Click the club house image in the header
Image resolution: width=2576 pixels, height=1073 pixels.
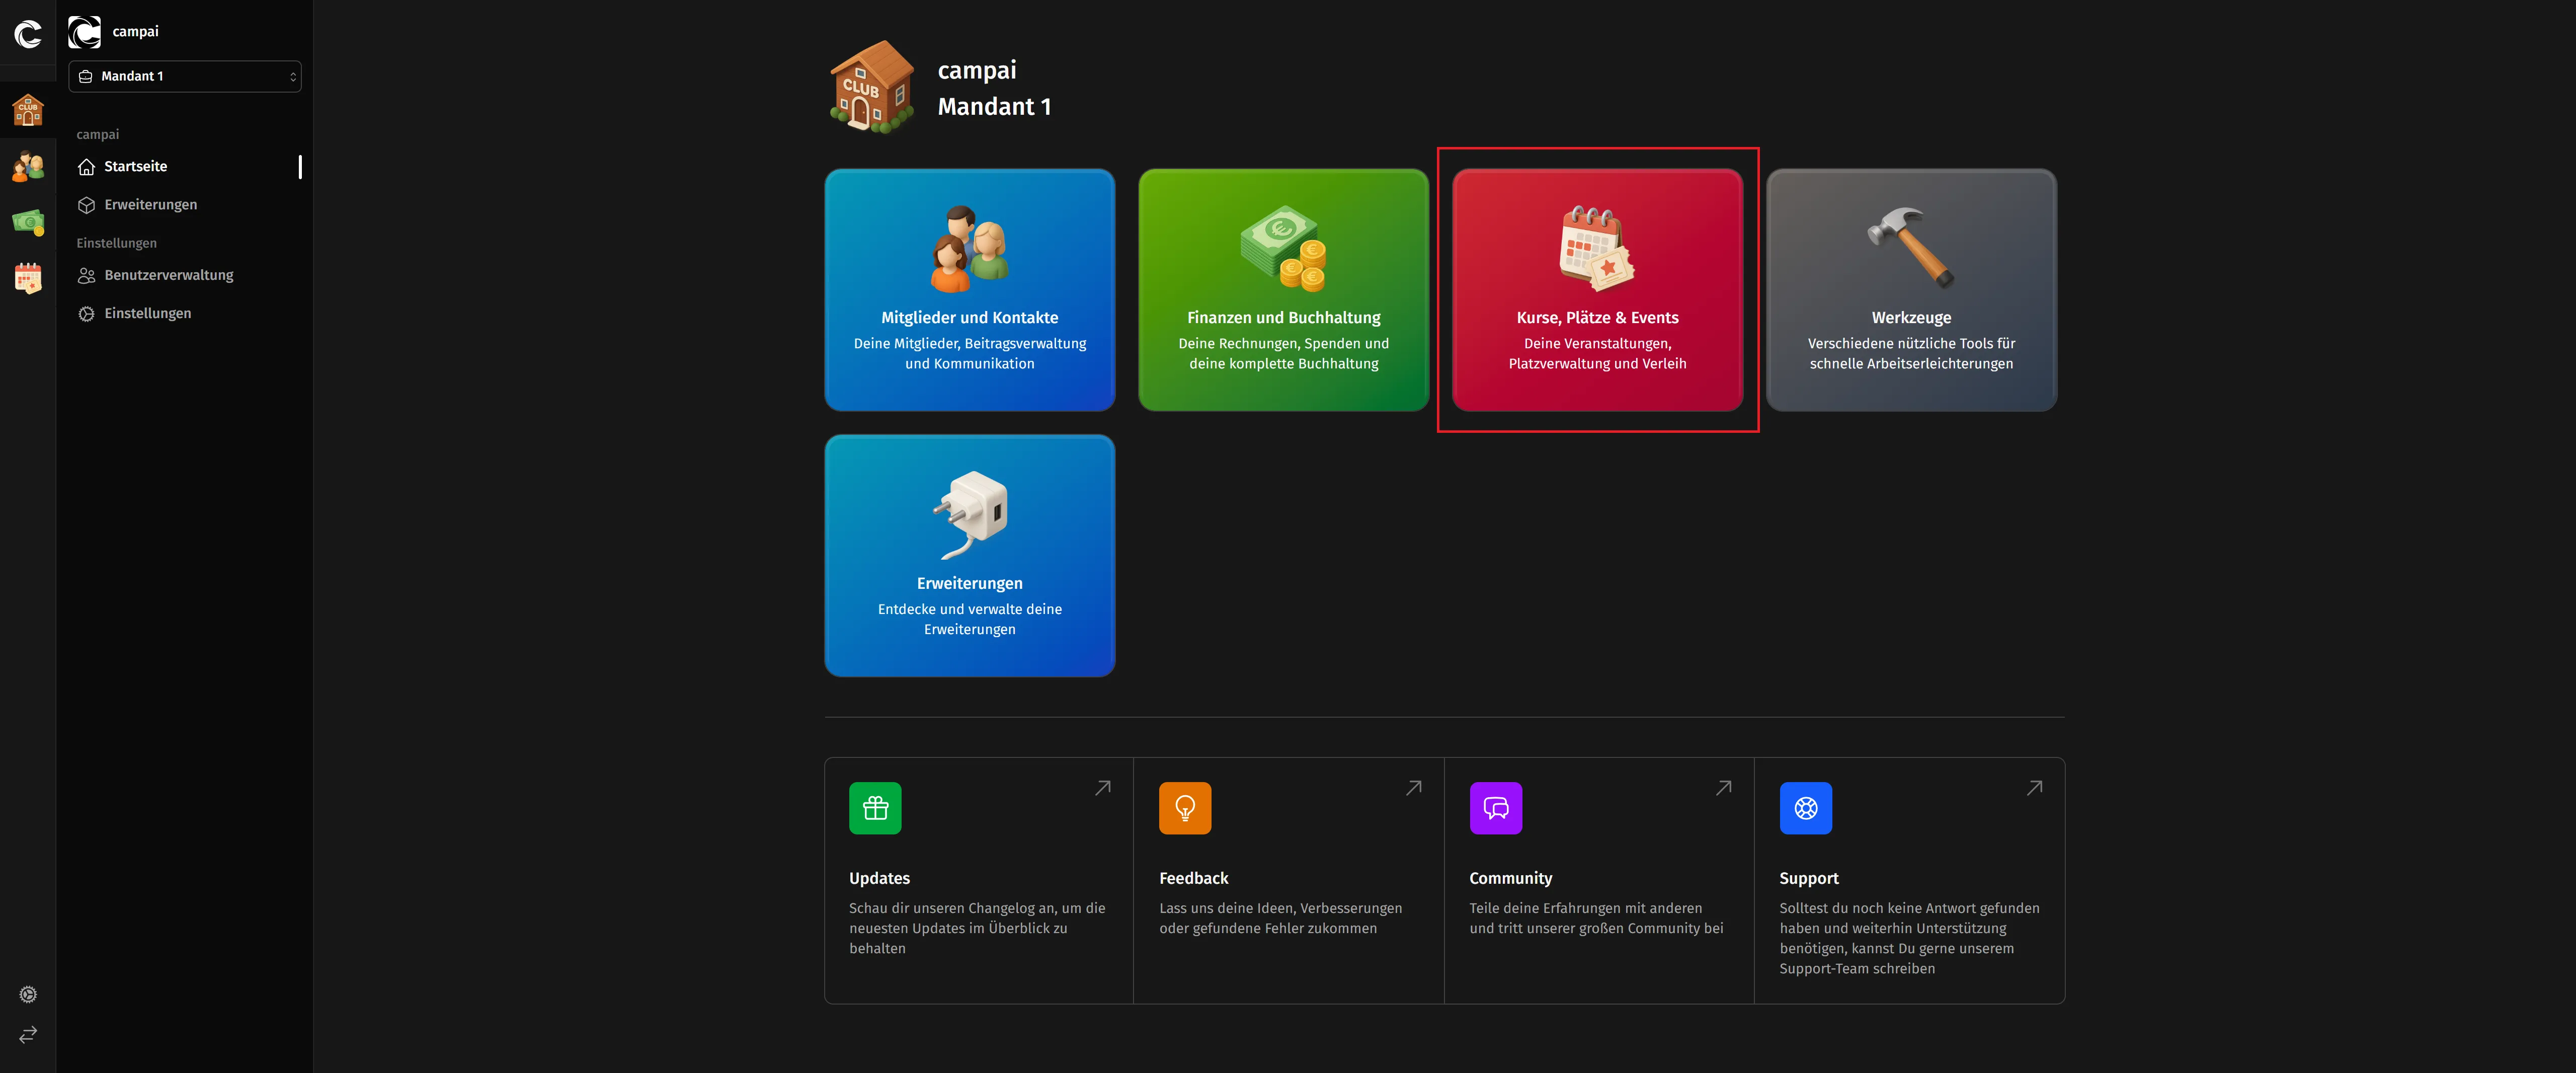pos(872,87)
